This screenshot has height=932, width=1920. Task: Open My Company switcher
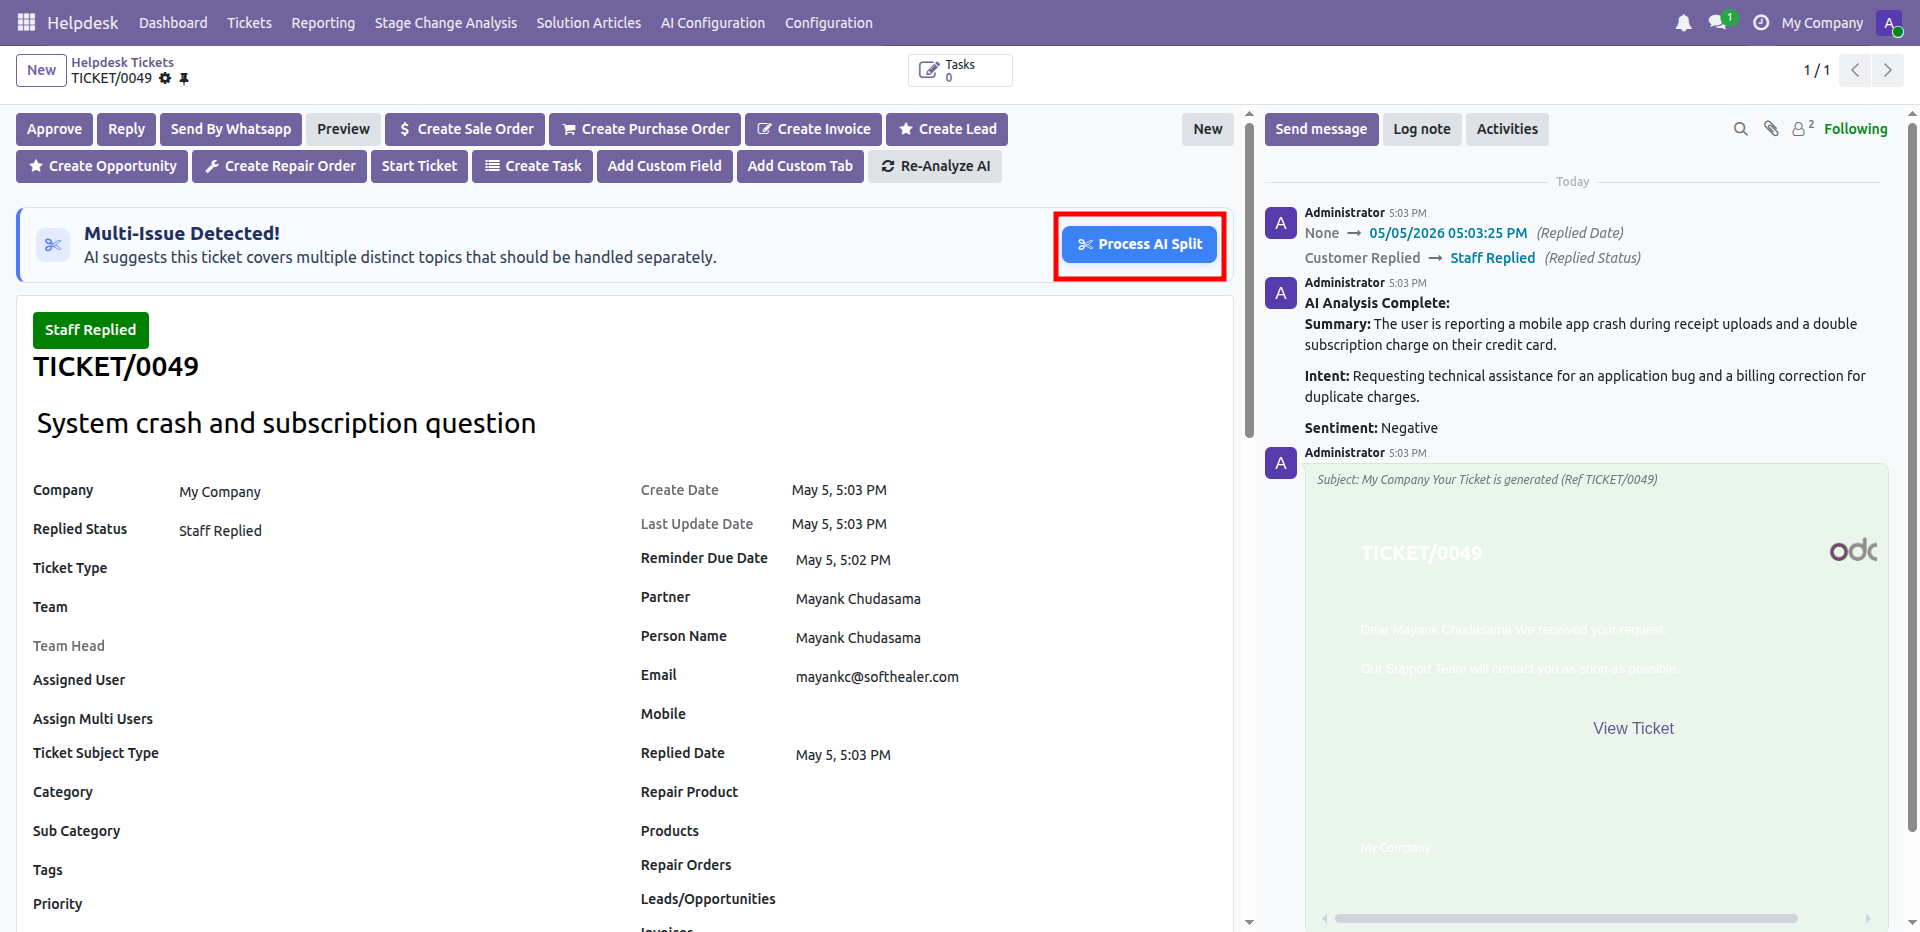pos(1822,22)
